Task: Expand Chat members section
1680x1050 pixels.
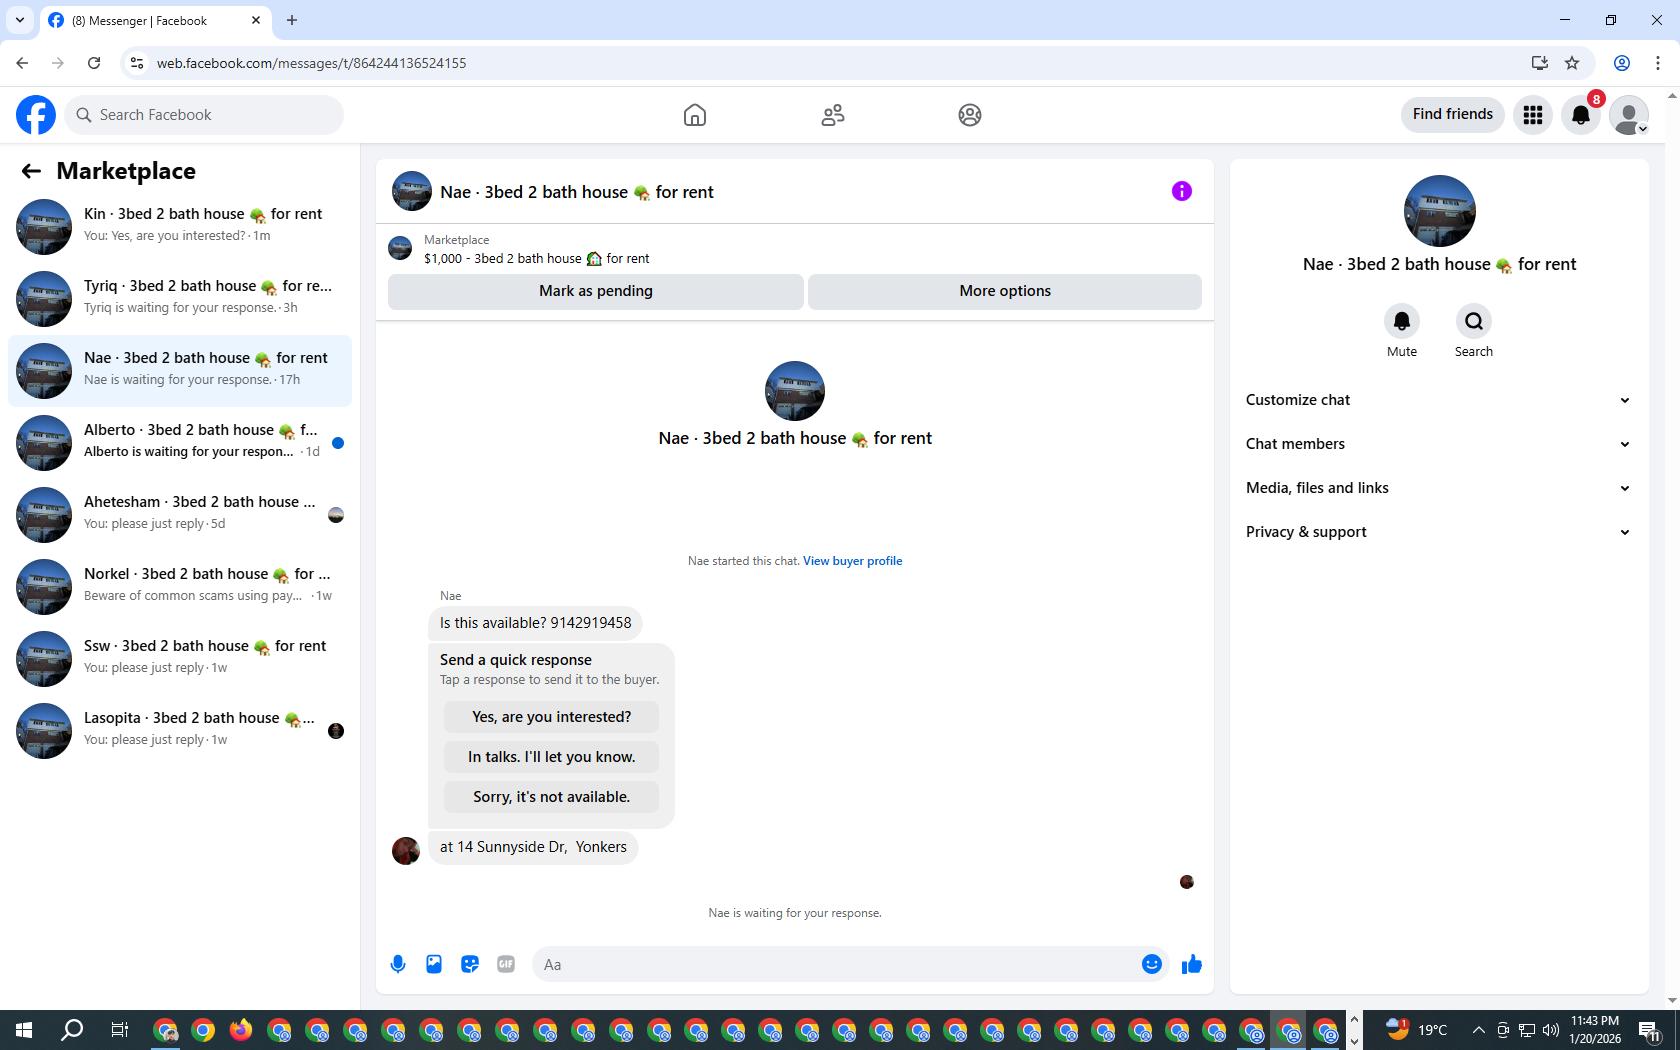Action: [1439, 444]
